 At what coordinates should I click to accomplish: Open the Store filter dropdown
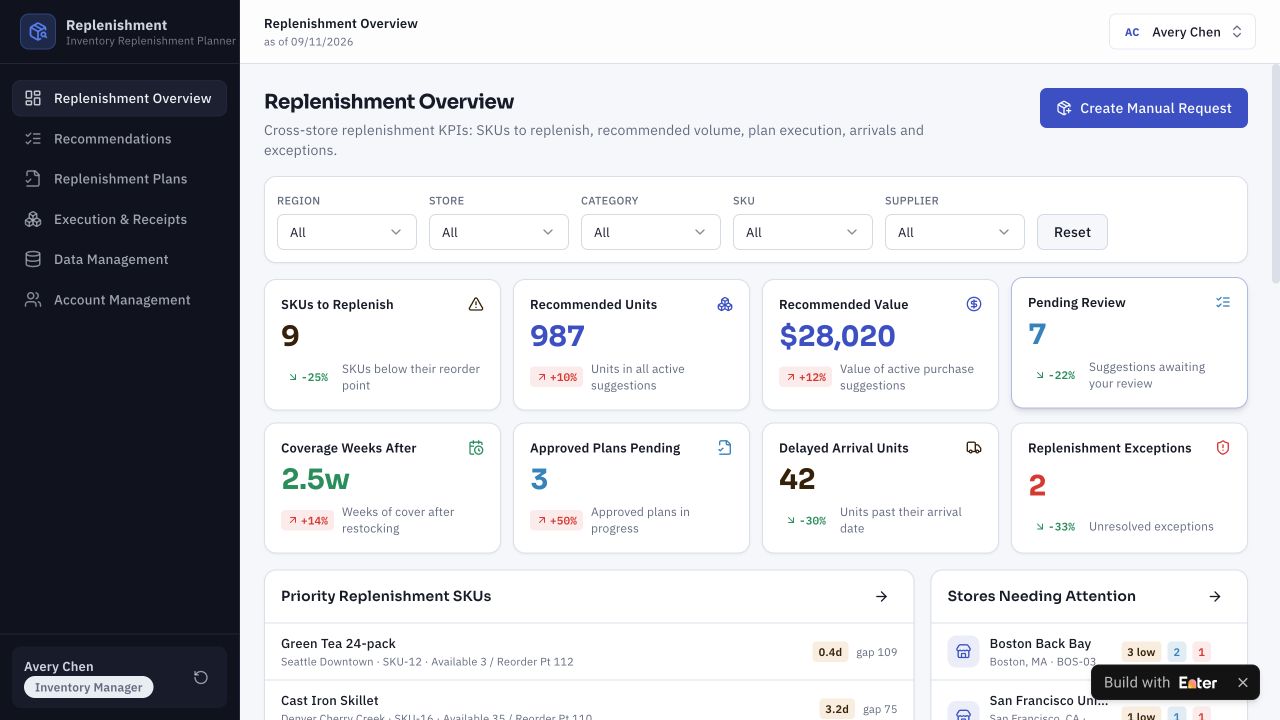click(499, 232)
